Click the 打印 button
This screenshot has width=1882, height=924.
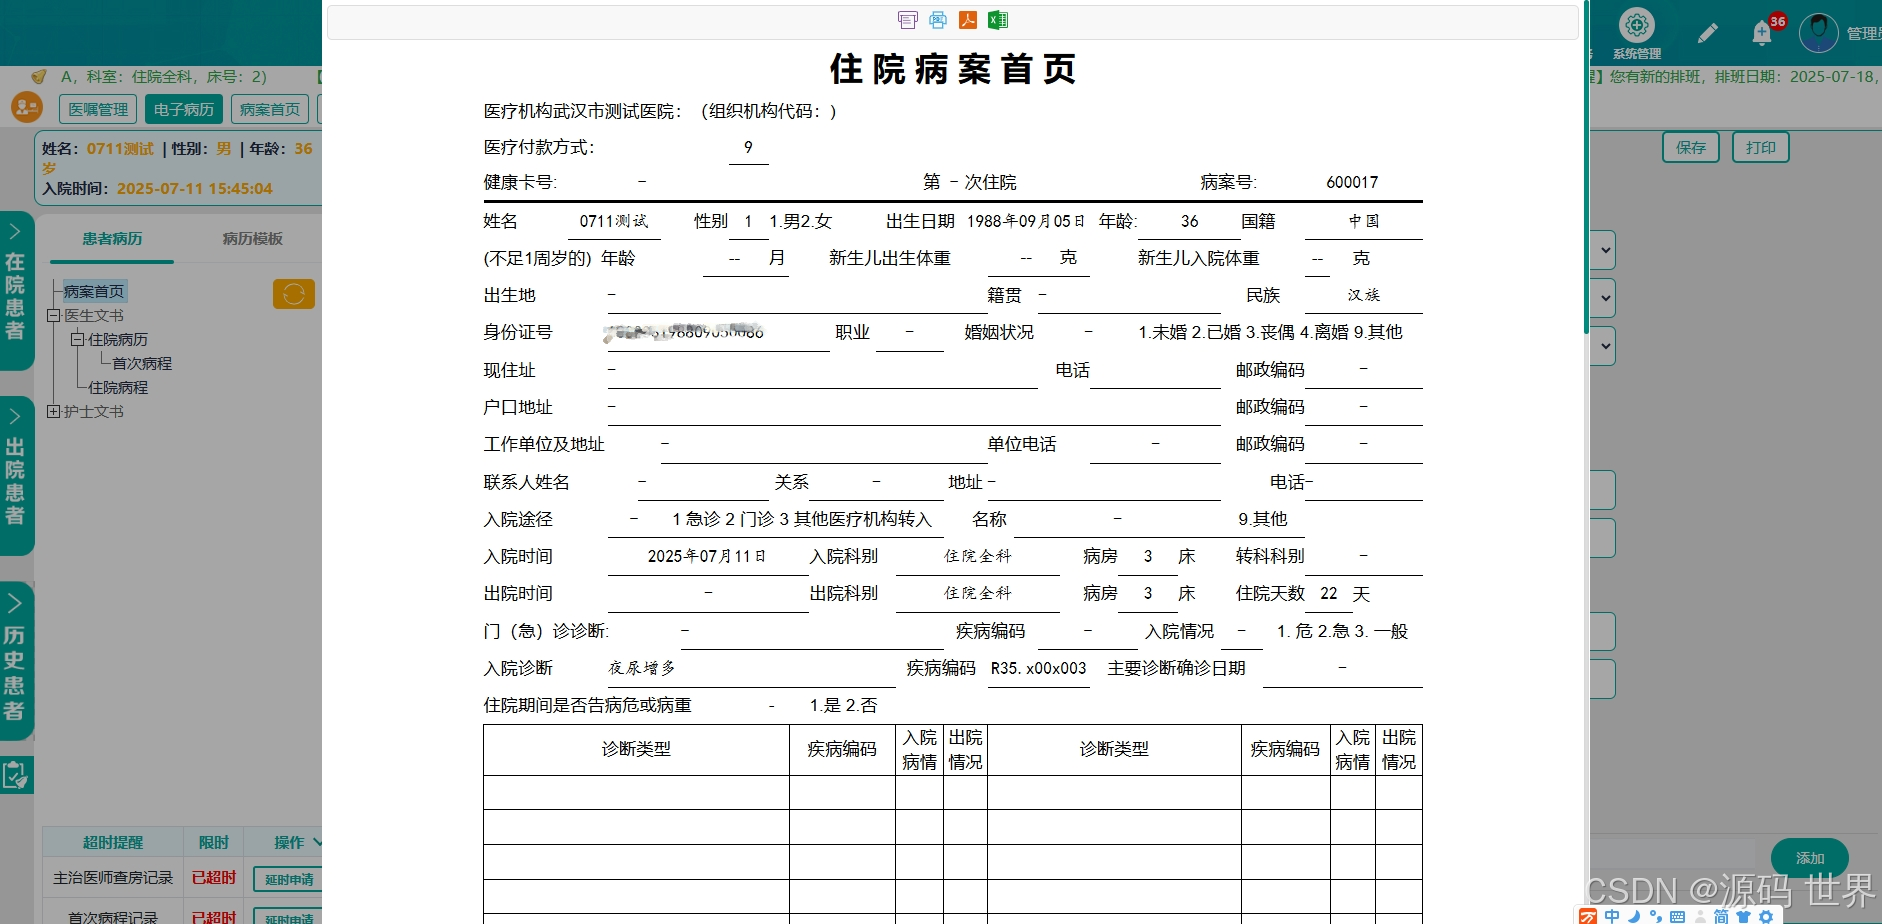pos(1761,147)
